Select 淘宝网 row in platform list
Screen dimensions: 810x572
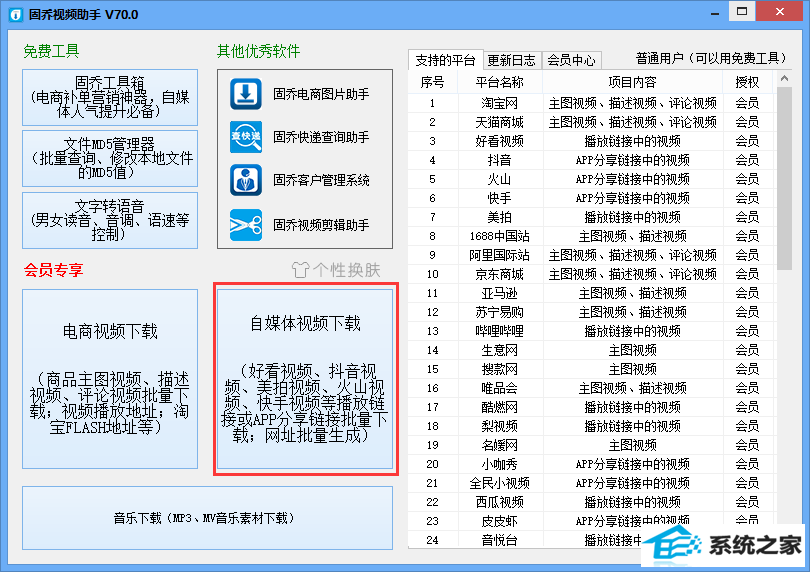point(592,103)
